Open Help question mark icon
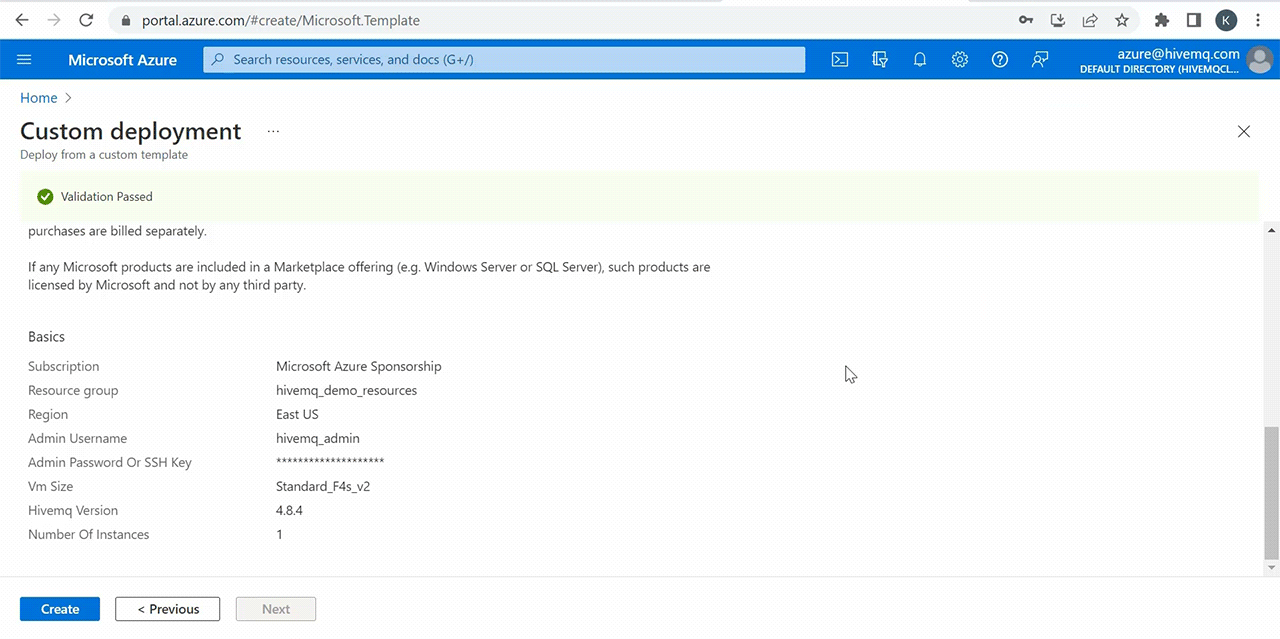This screenshot has height=639, width=1280. click(1000, 60)
